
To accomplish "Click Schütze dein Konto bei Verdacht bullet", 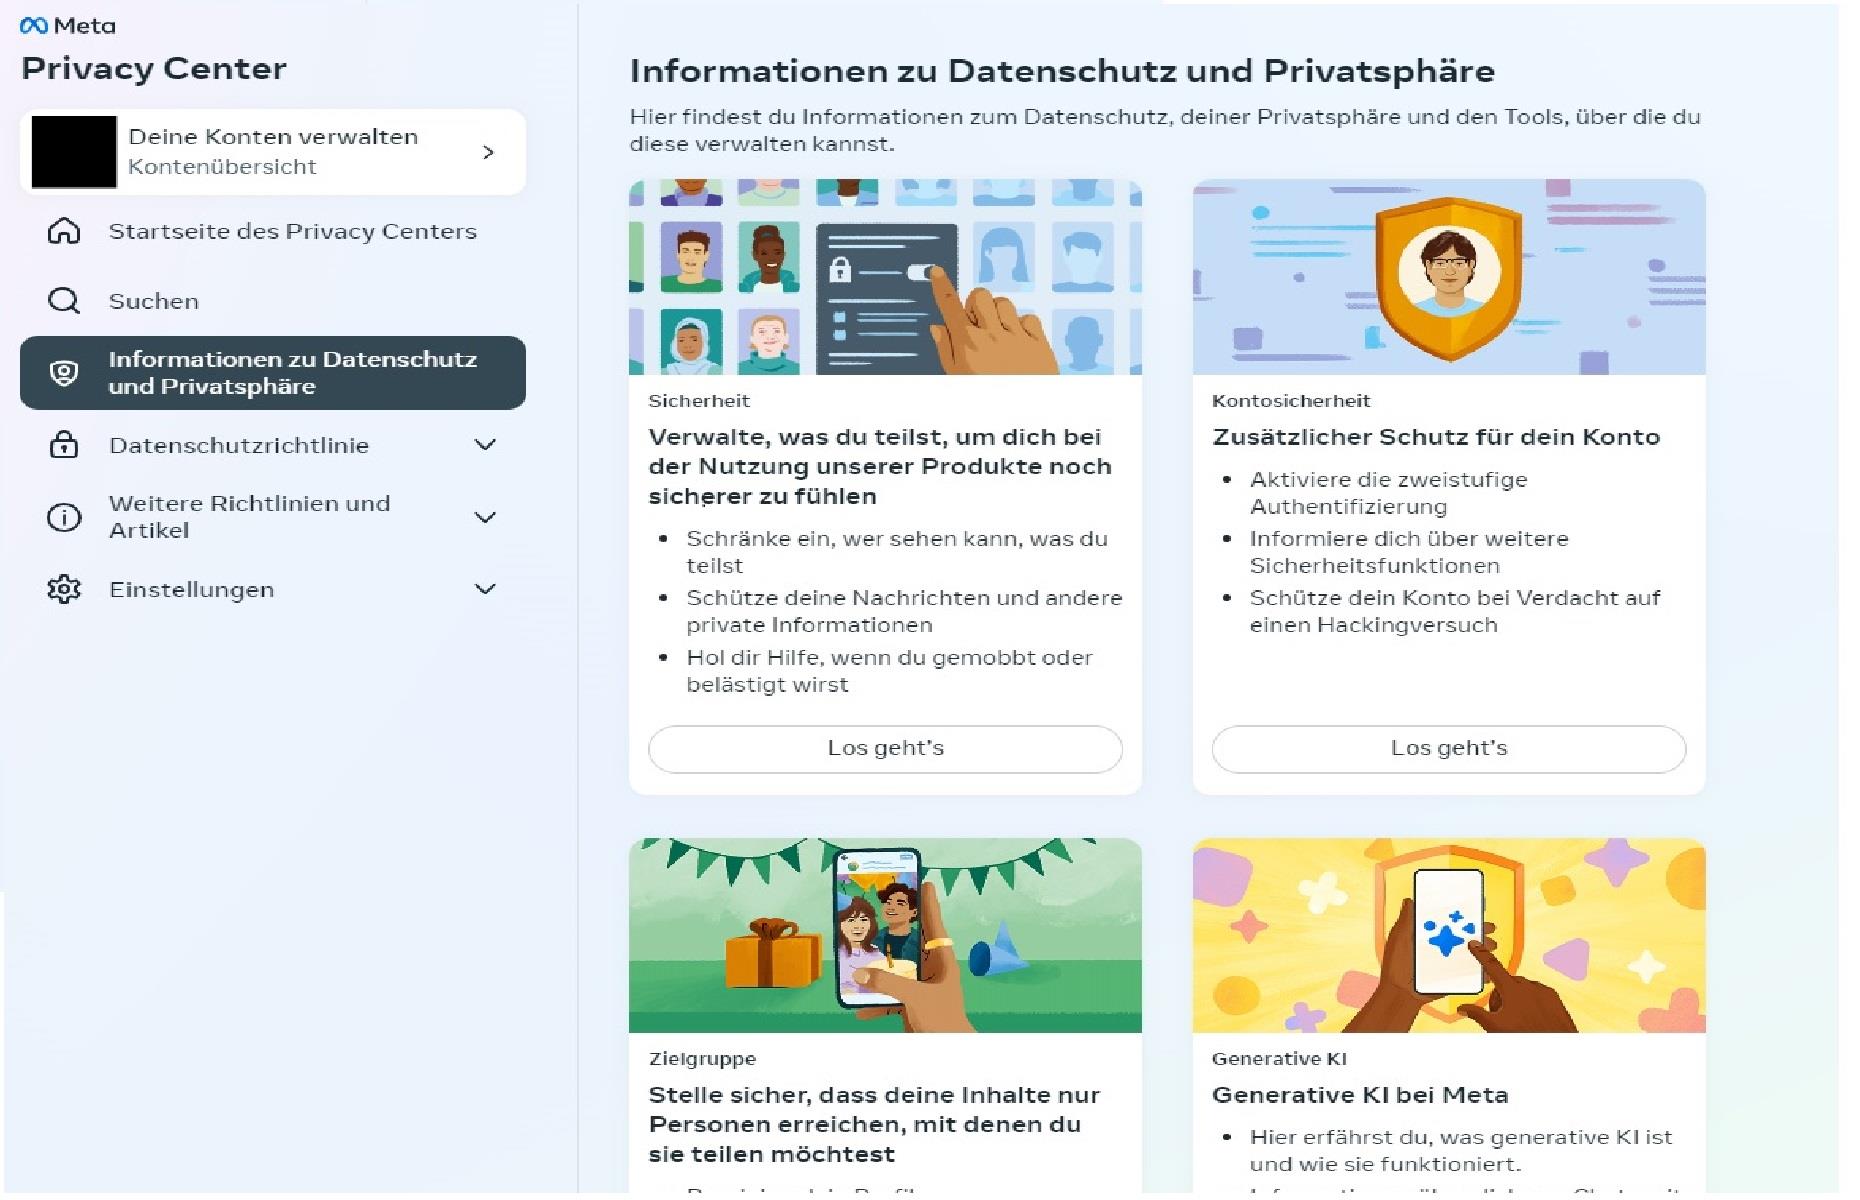I will tap(1455, 611).
